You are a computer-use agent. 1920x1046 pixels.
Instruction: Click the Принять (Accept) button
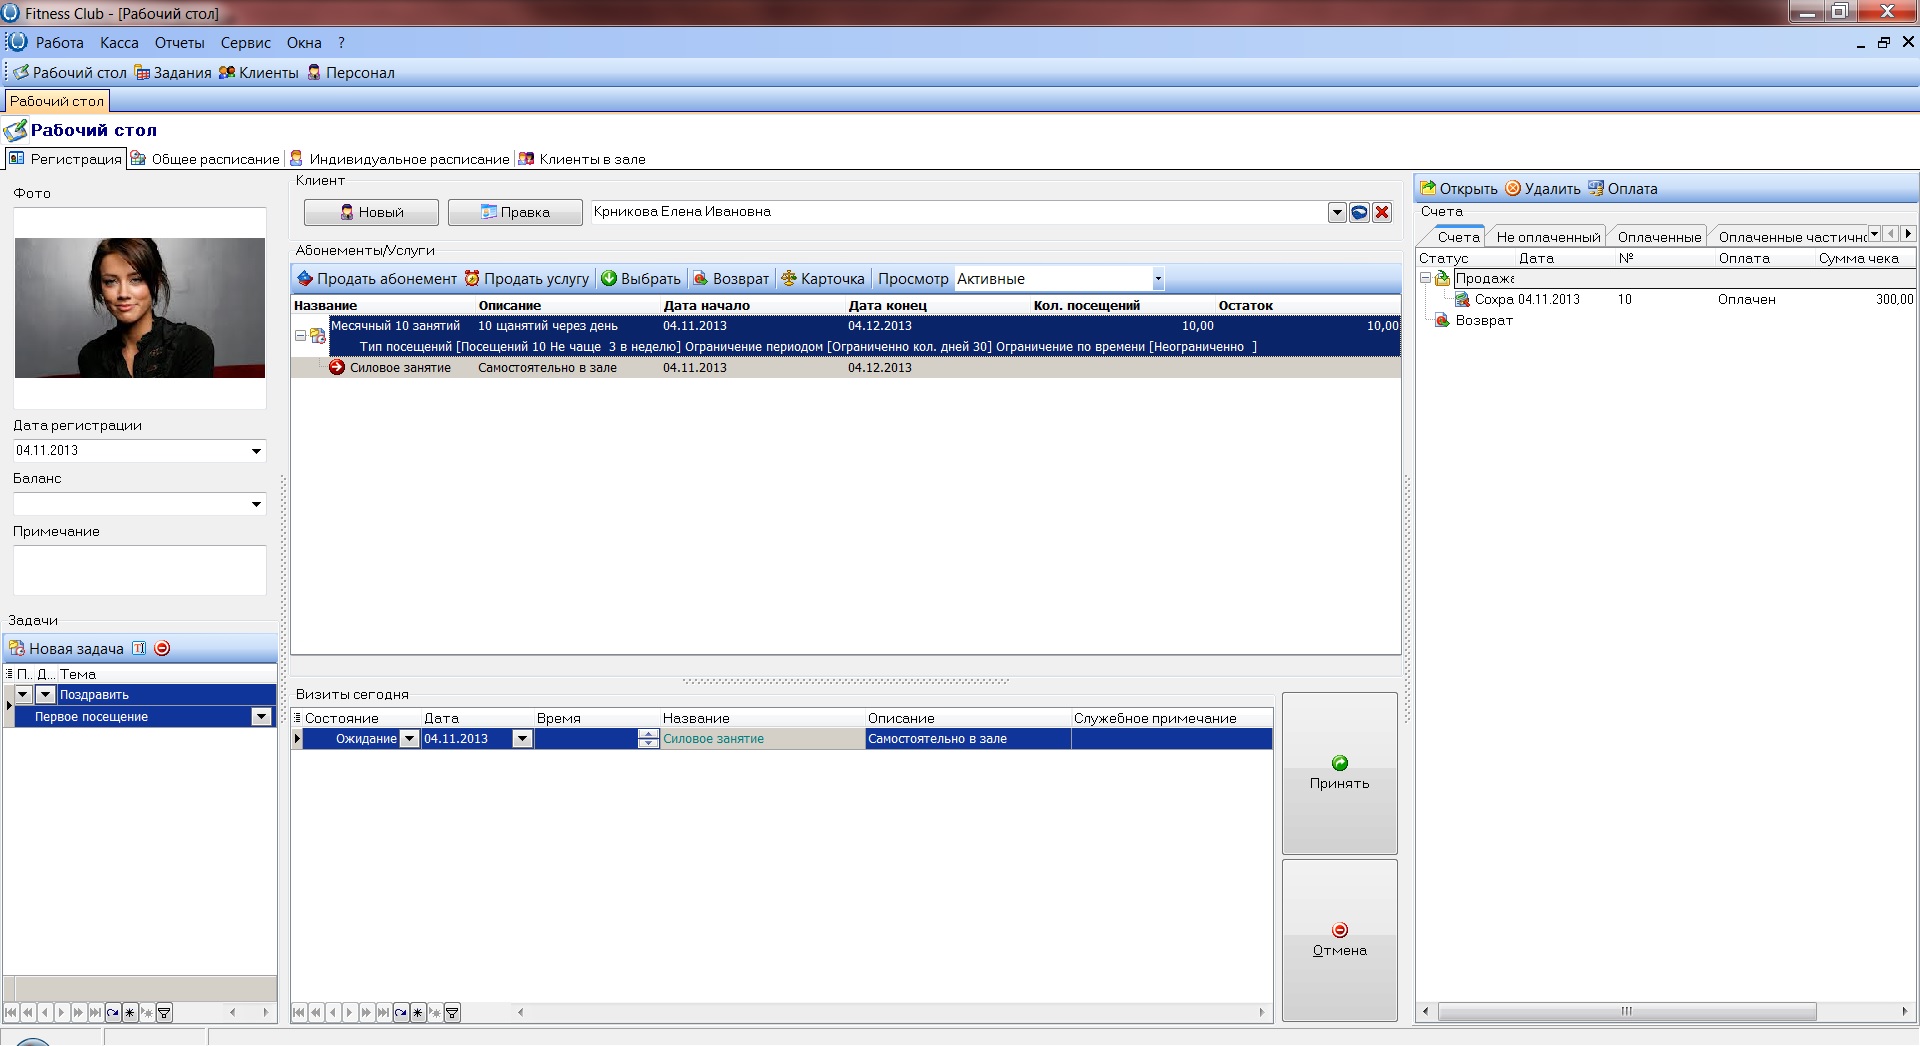click(x=1339, y=773)
